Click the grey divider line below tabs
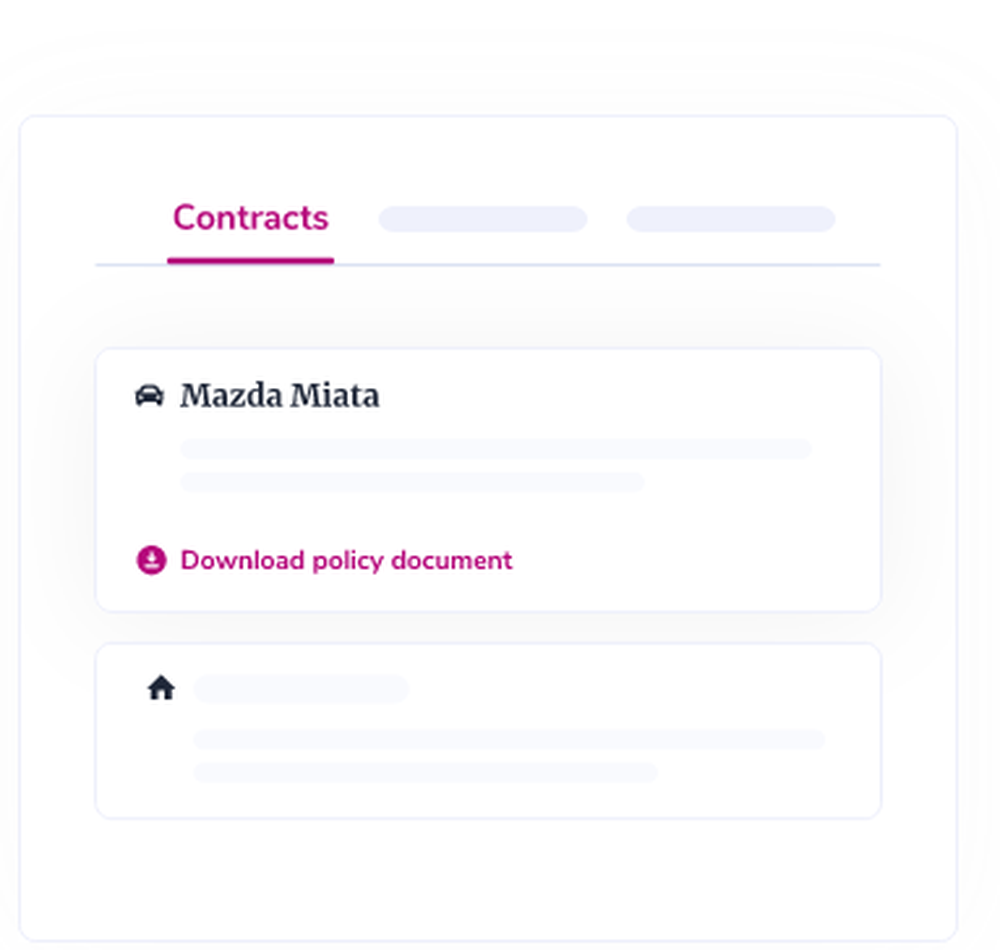Screen dimensions: 1000x950 coord(600,265)
